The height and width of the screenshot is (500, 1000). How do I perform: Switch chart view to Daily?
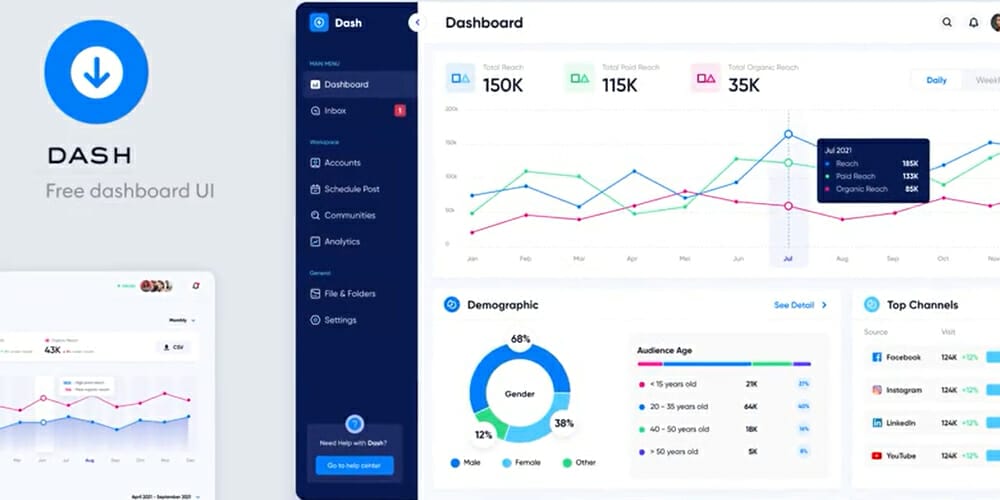(x=936, y=80)
